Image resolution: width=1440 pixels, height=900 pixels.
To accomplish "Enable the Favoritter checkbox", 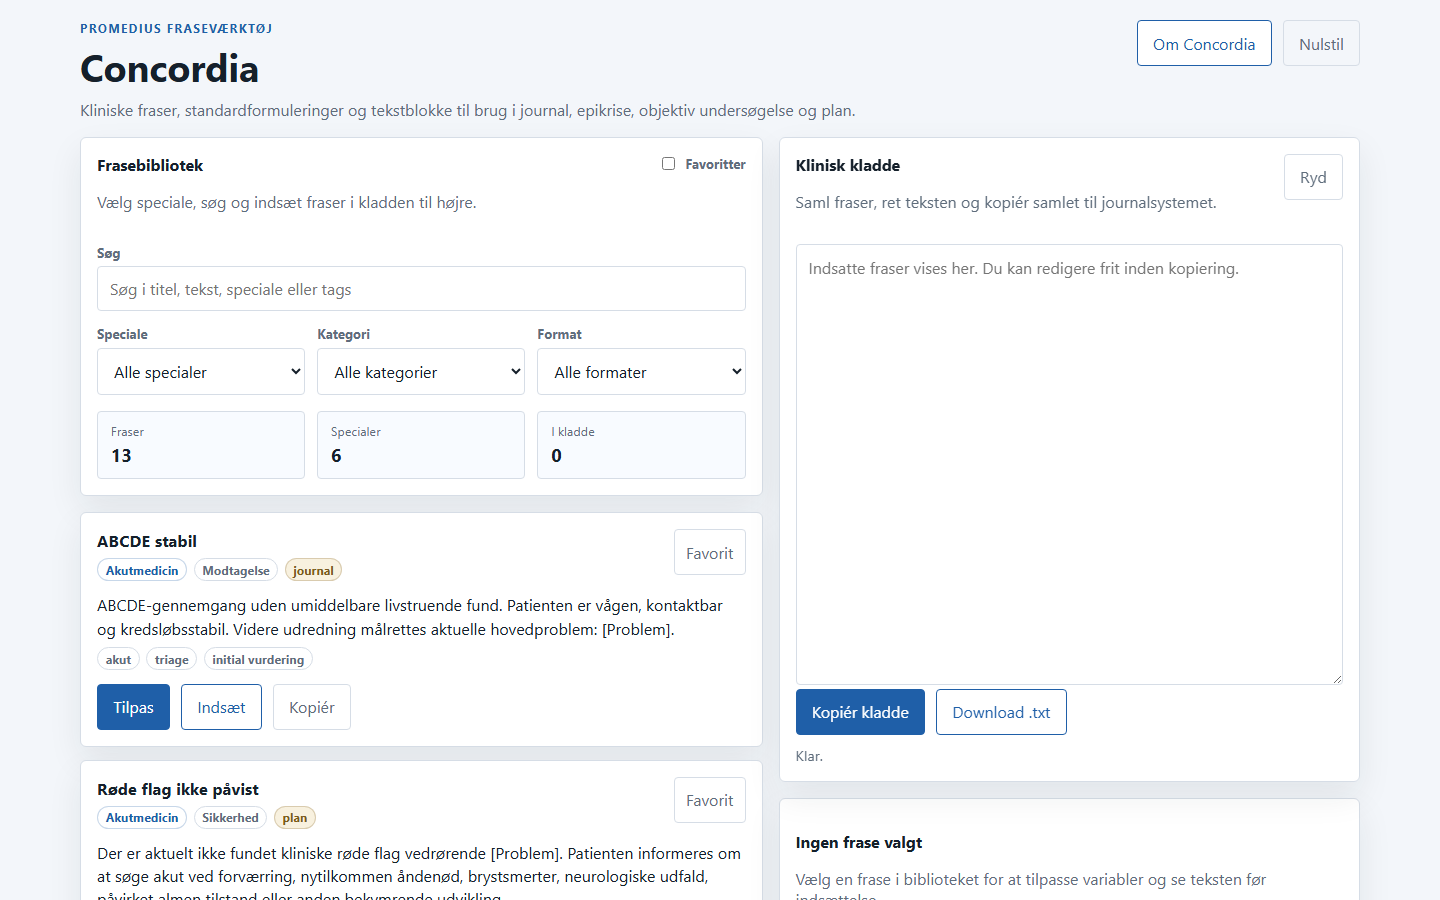I will (x=668, y=164).
